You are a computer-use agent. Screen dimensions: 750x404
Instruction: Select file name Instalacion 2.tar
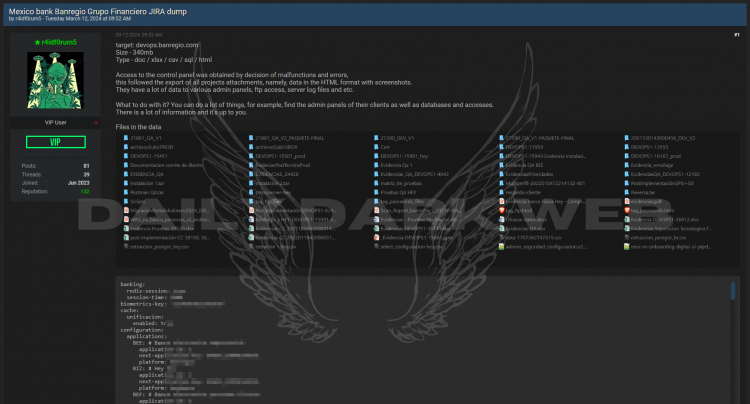pos(272,184)
